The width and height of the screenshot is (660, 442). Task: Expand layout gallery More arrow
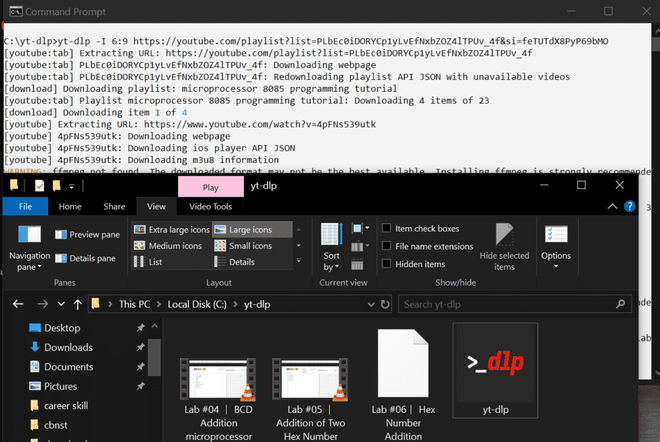(x=298, y=261)
